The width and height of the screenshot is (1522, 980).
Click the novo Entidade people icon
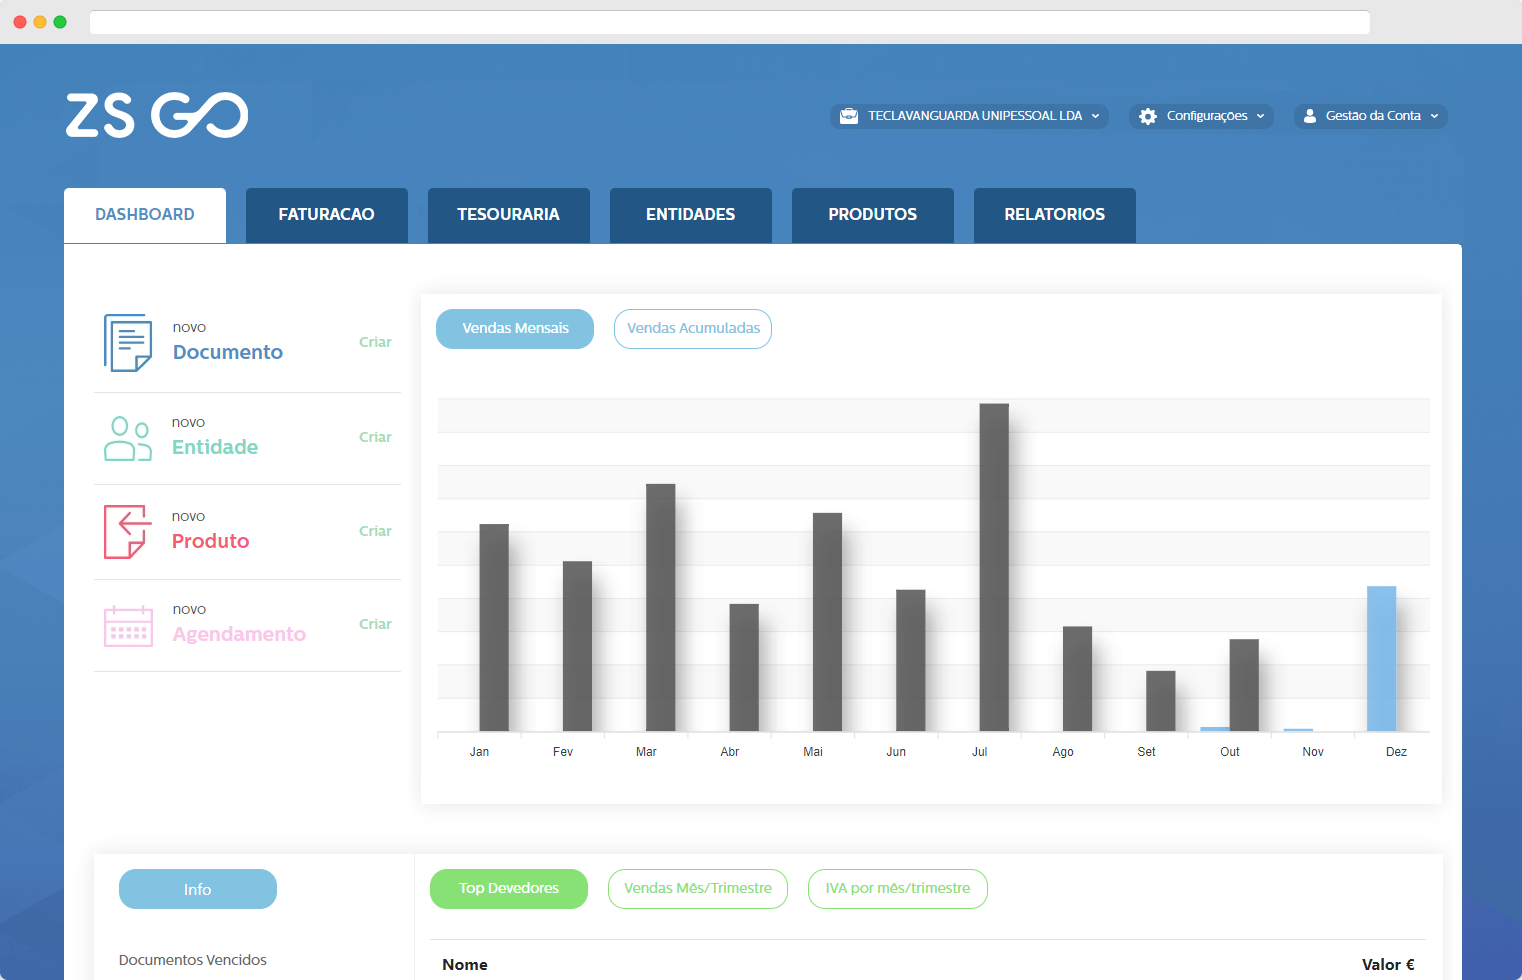[128, 438]
